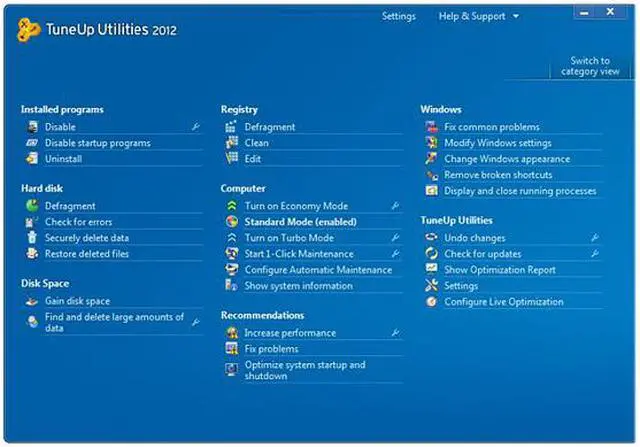The width and height of the screenshot is (640, 447).
Task: Click the Modify Windows settings icon
Action: click(x=431, y=143)
